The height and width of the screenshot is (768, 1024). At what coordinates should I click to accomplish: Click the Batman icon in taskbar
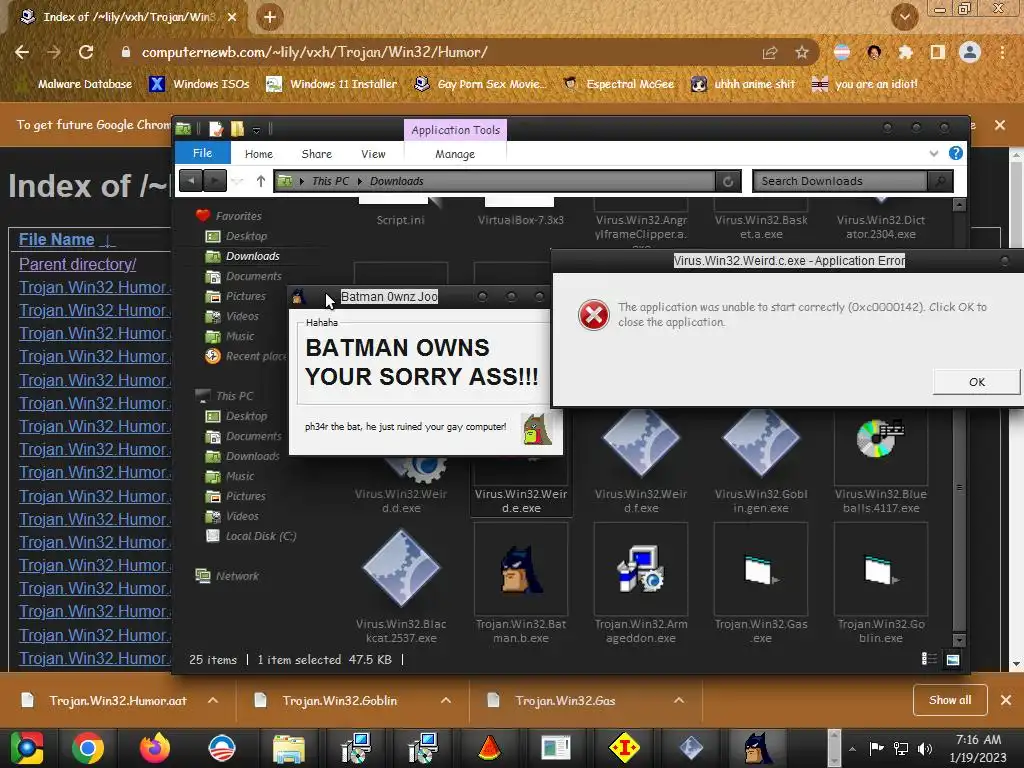pos(758,748)
